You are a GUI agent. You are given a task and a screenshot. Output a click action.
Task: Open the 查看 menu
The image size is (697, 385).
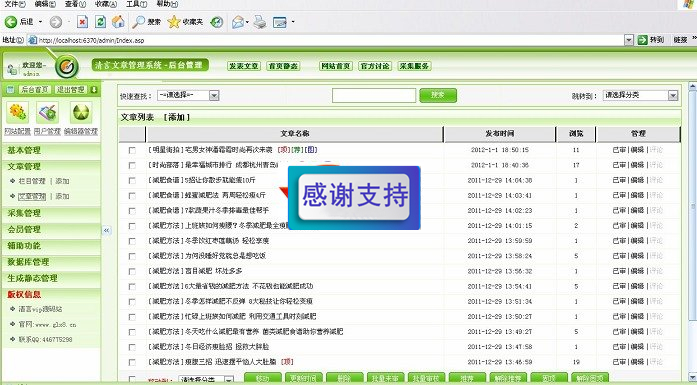click(75, 4)
